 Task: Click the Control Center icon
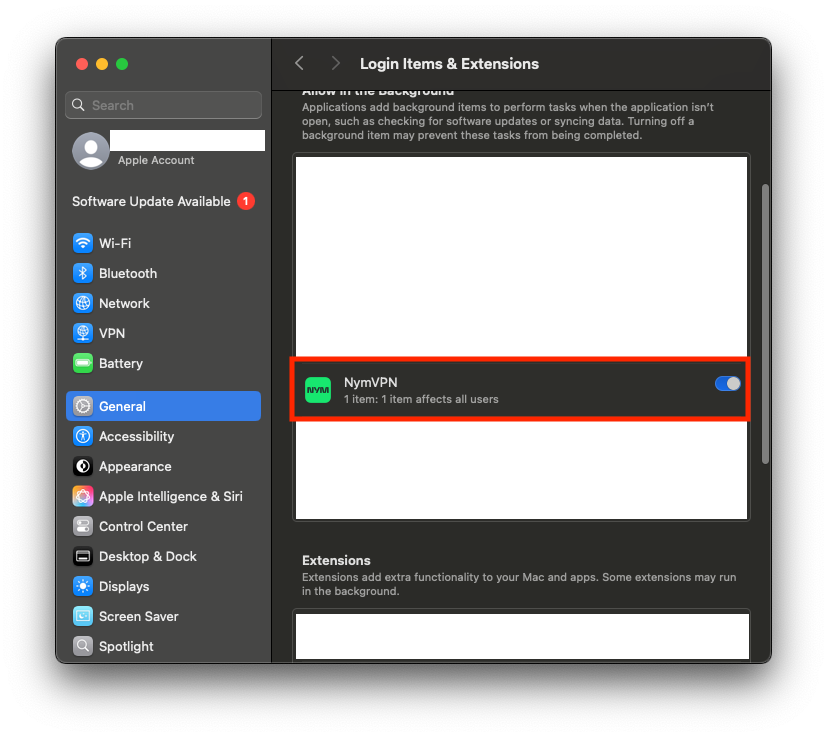click(x=83, y=527)
